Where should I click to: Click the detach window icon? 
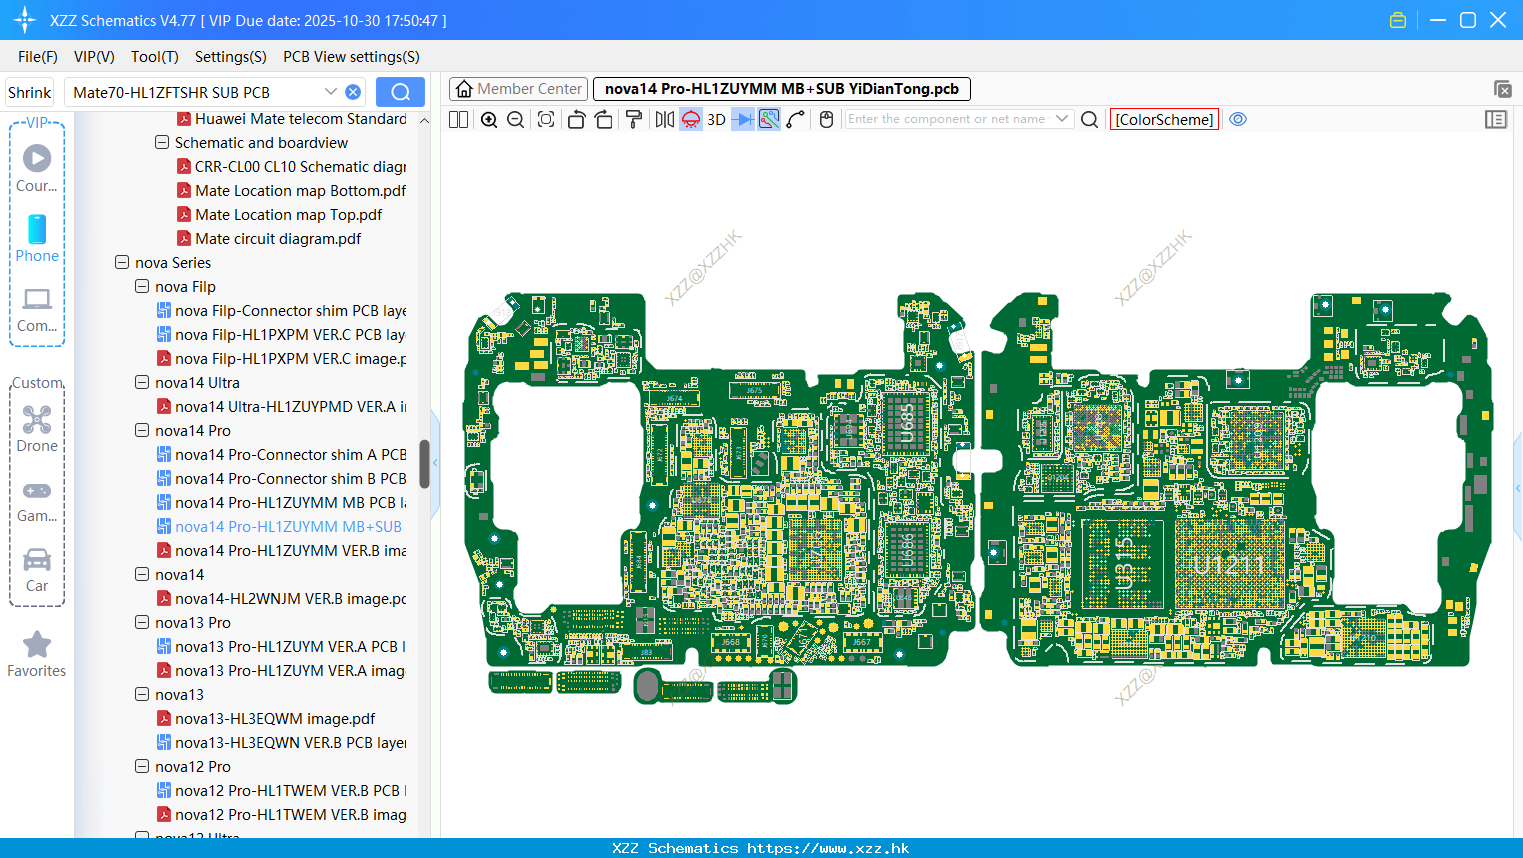(x=1502, y=89)
